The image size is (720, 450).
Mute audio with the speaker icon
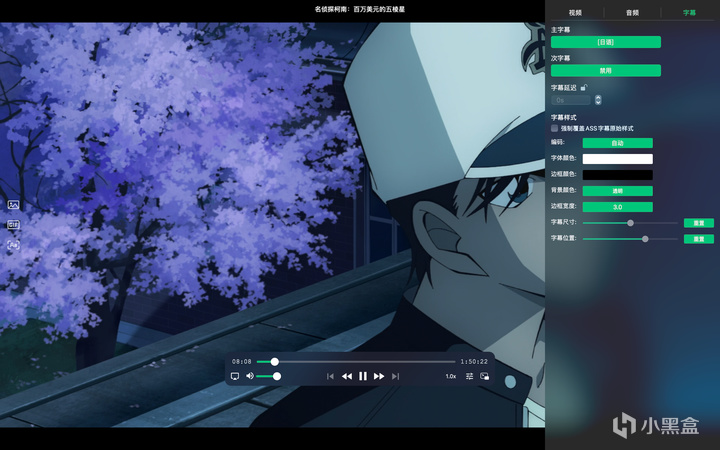click(250, 376)
